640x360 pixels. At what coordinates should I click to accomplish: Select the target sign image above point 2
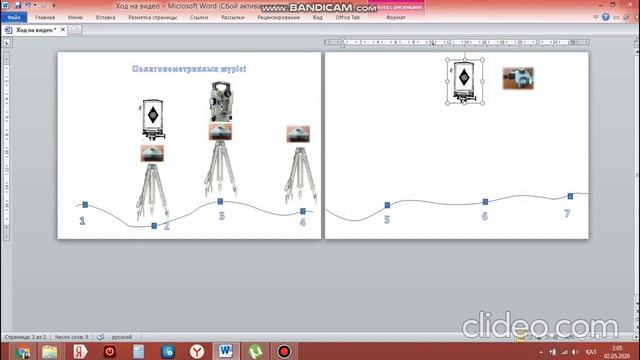click(152, 119)
